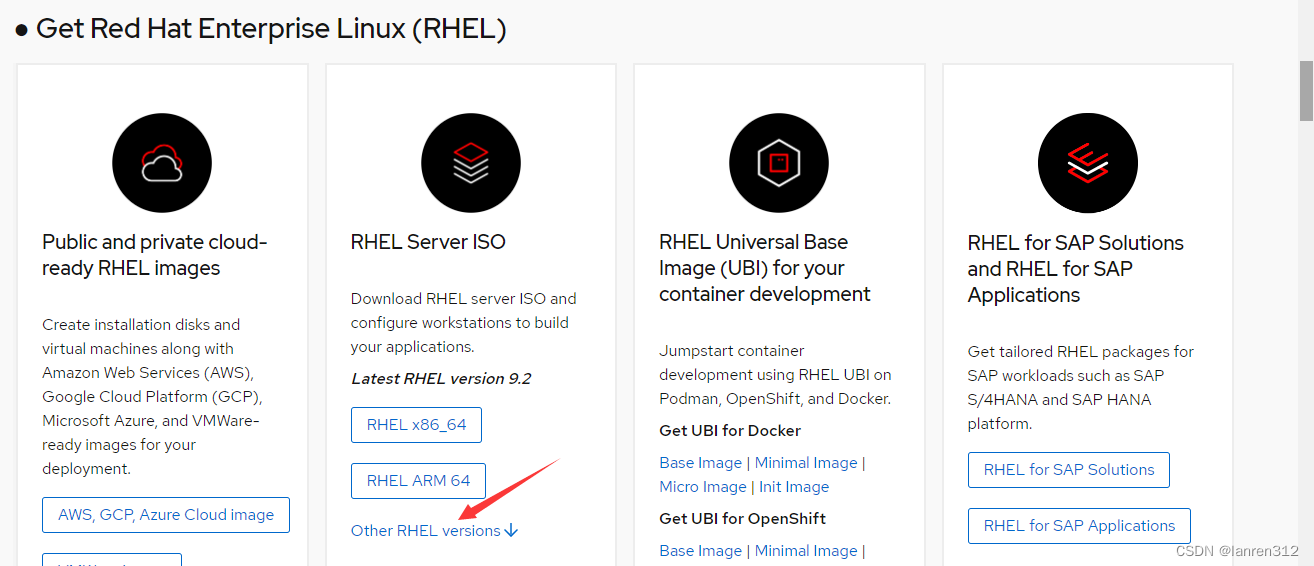1314x566 pixels.
Task: Click the Get UBI for OpenShift label
Action: pos(743,519)
